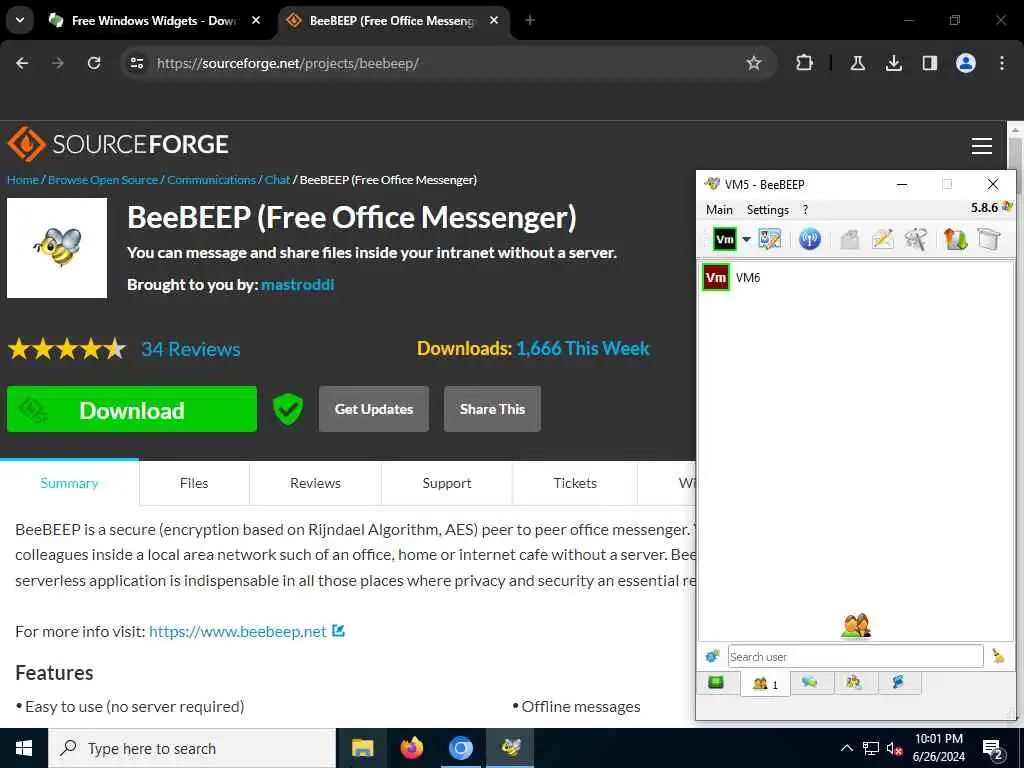Switch to the blue pin tab in BeeBEEP

(x=898, y=683)
